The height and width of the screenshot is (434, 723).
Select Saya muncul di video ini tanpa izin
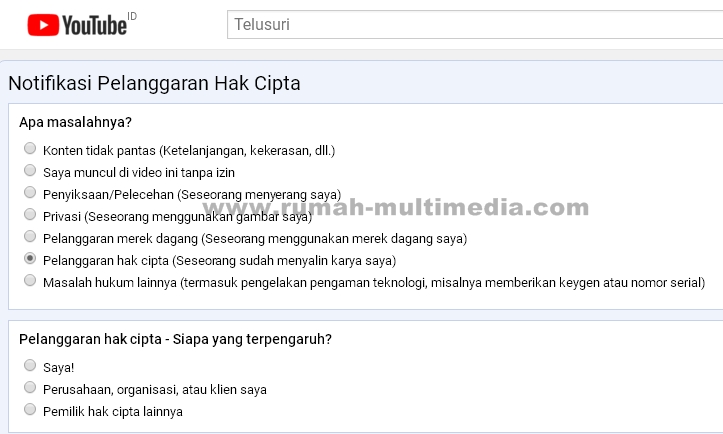tap(30, 170)
